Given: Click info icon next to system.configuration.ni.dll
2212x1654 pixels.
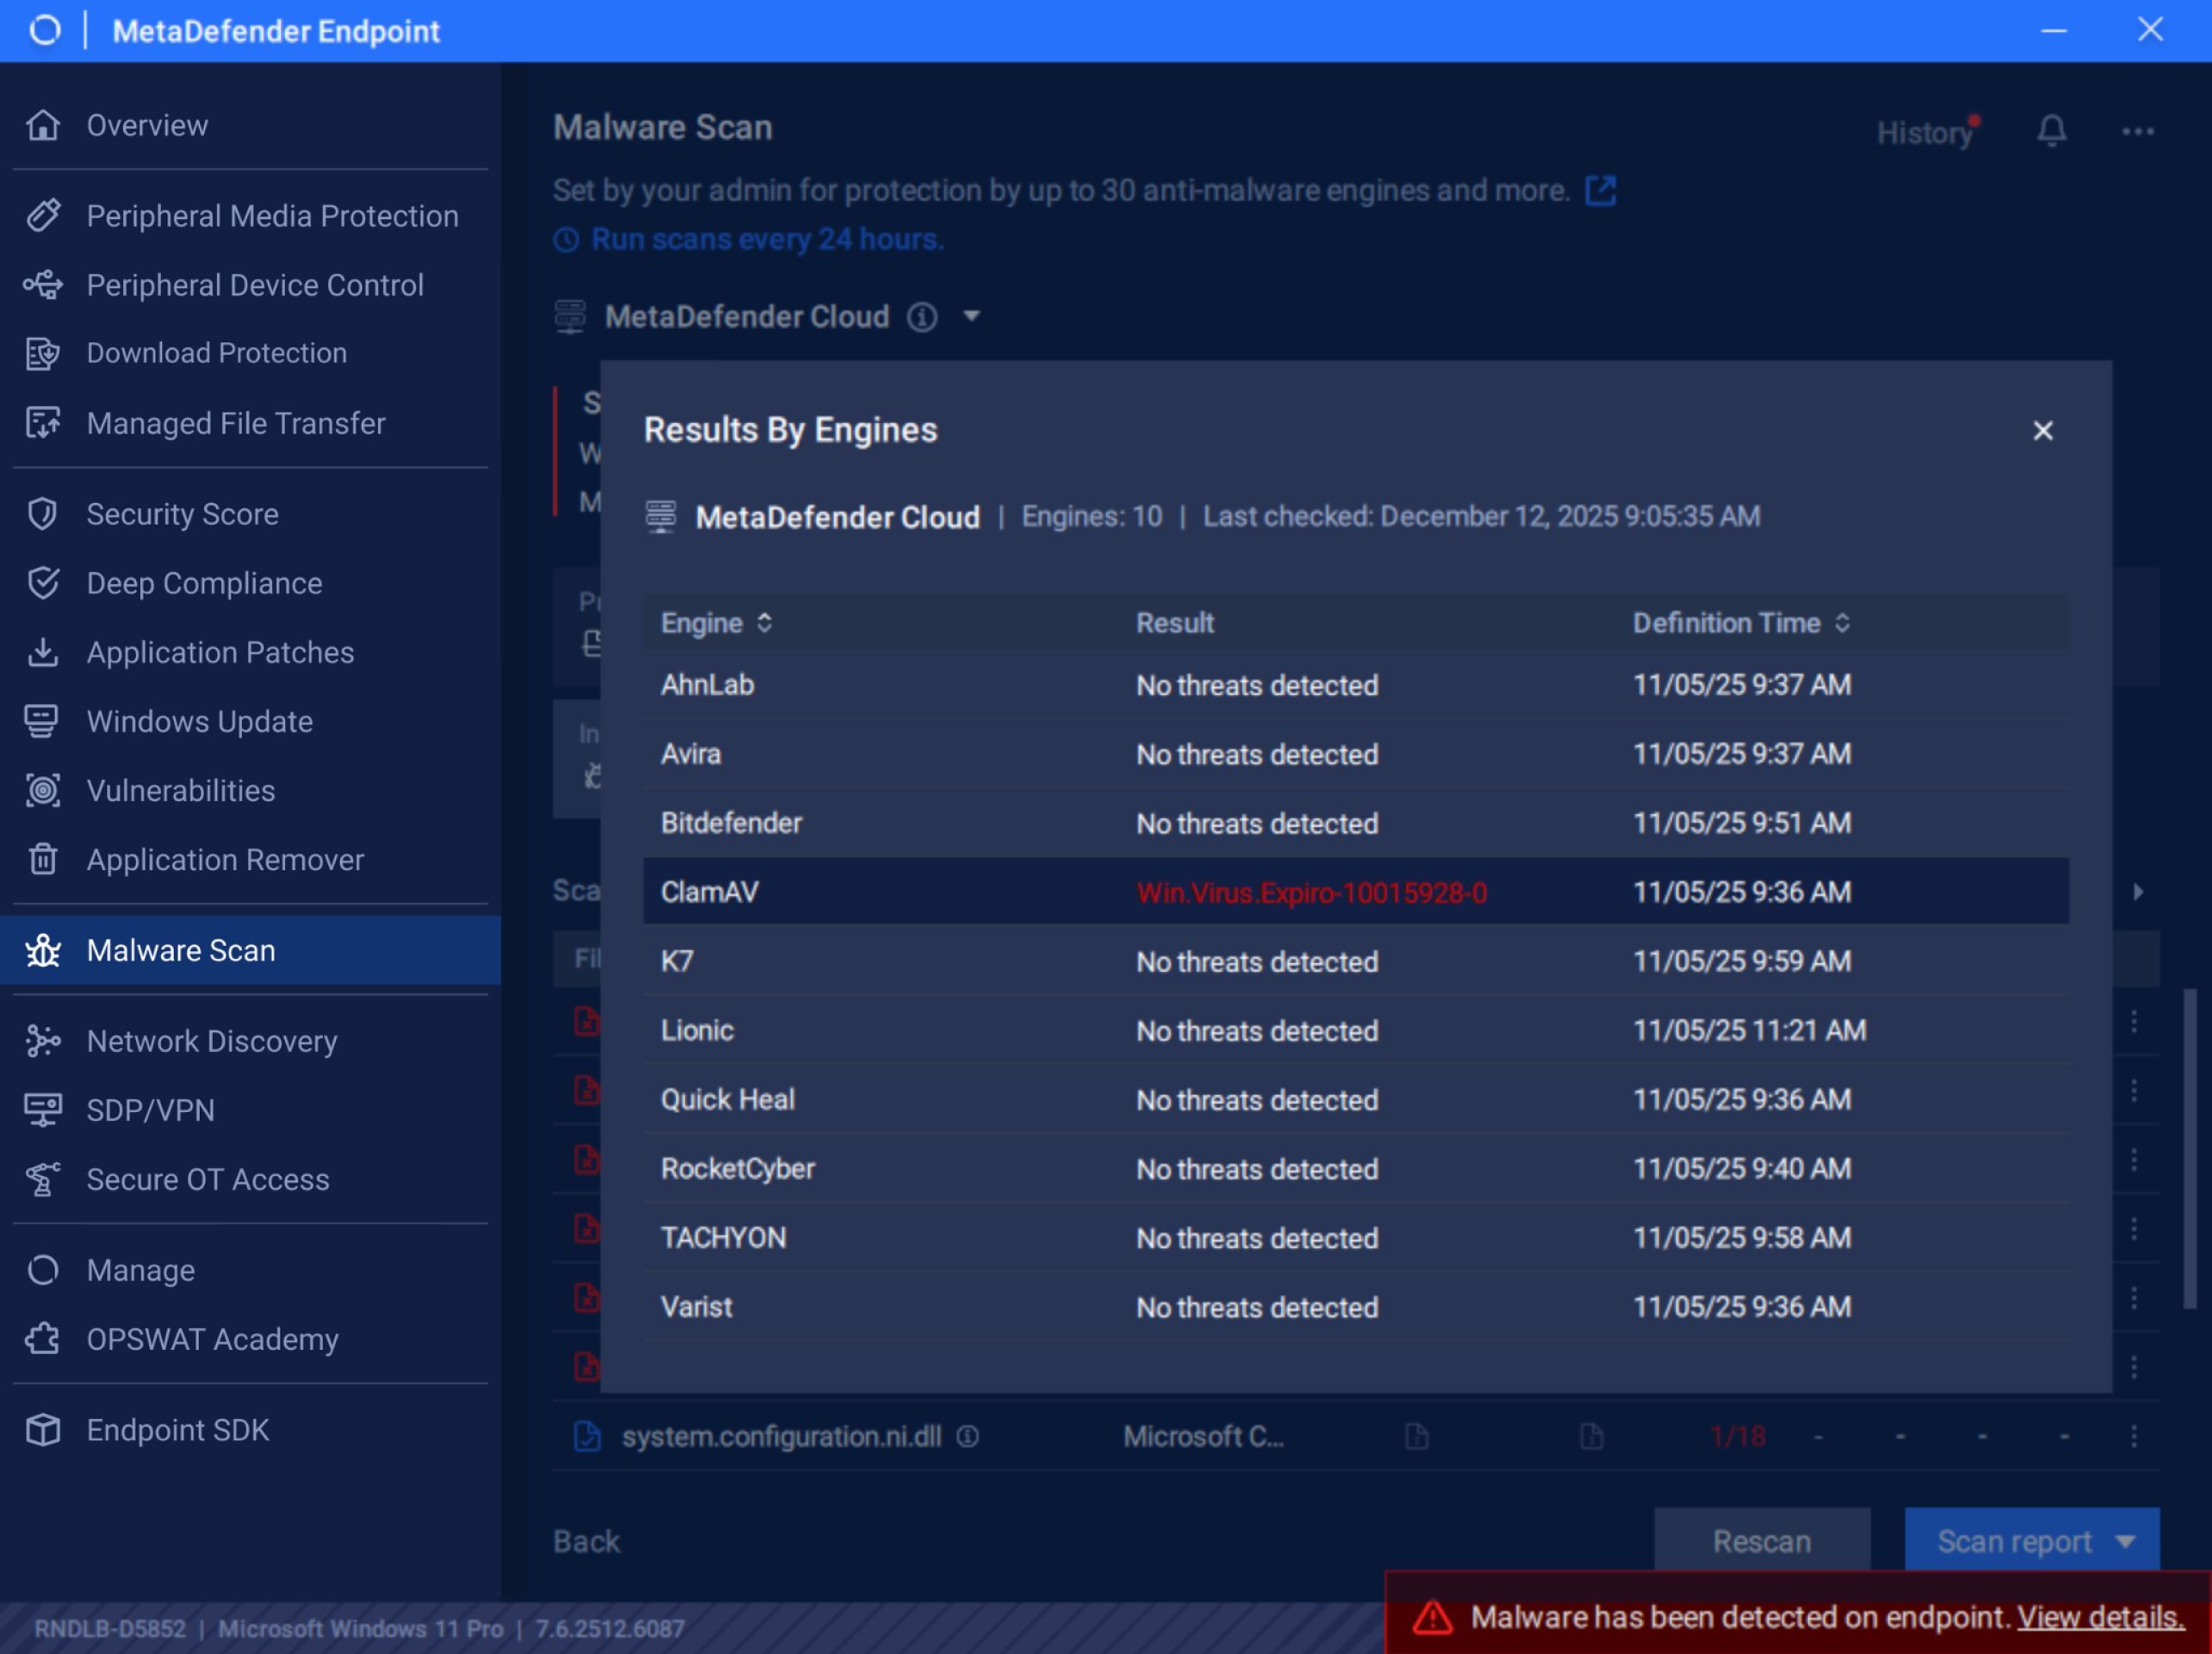Looking at the screenshot, I should pos(967,1437).
